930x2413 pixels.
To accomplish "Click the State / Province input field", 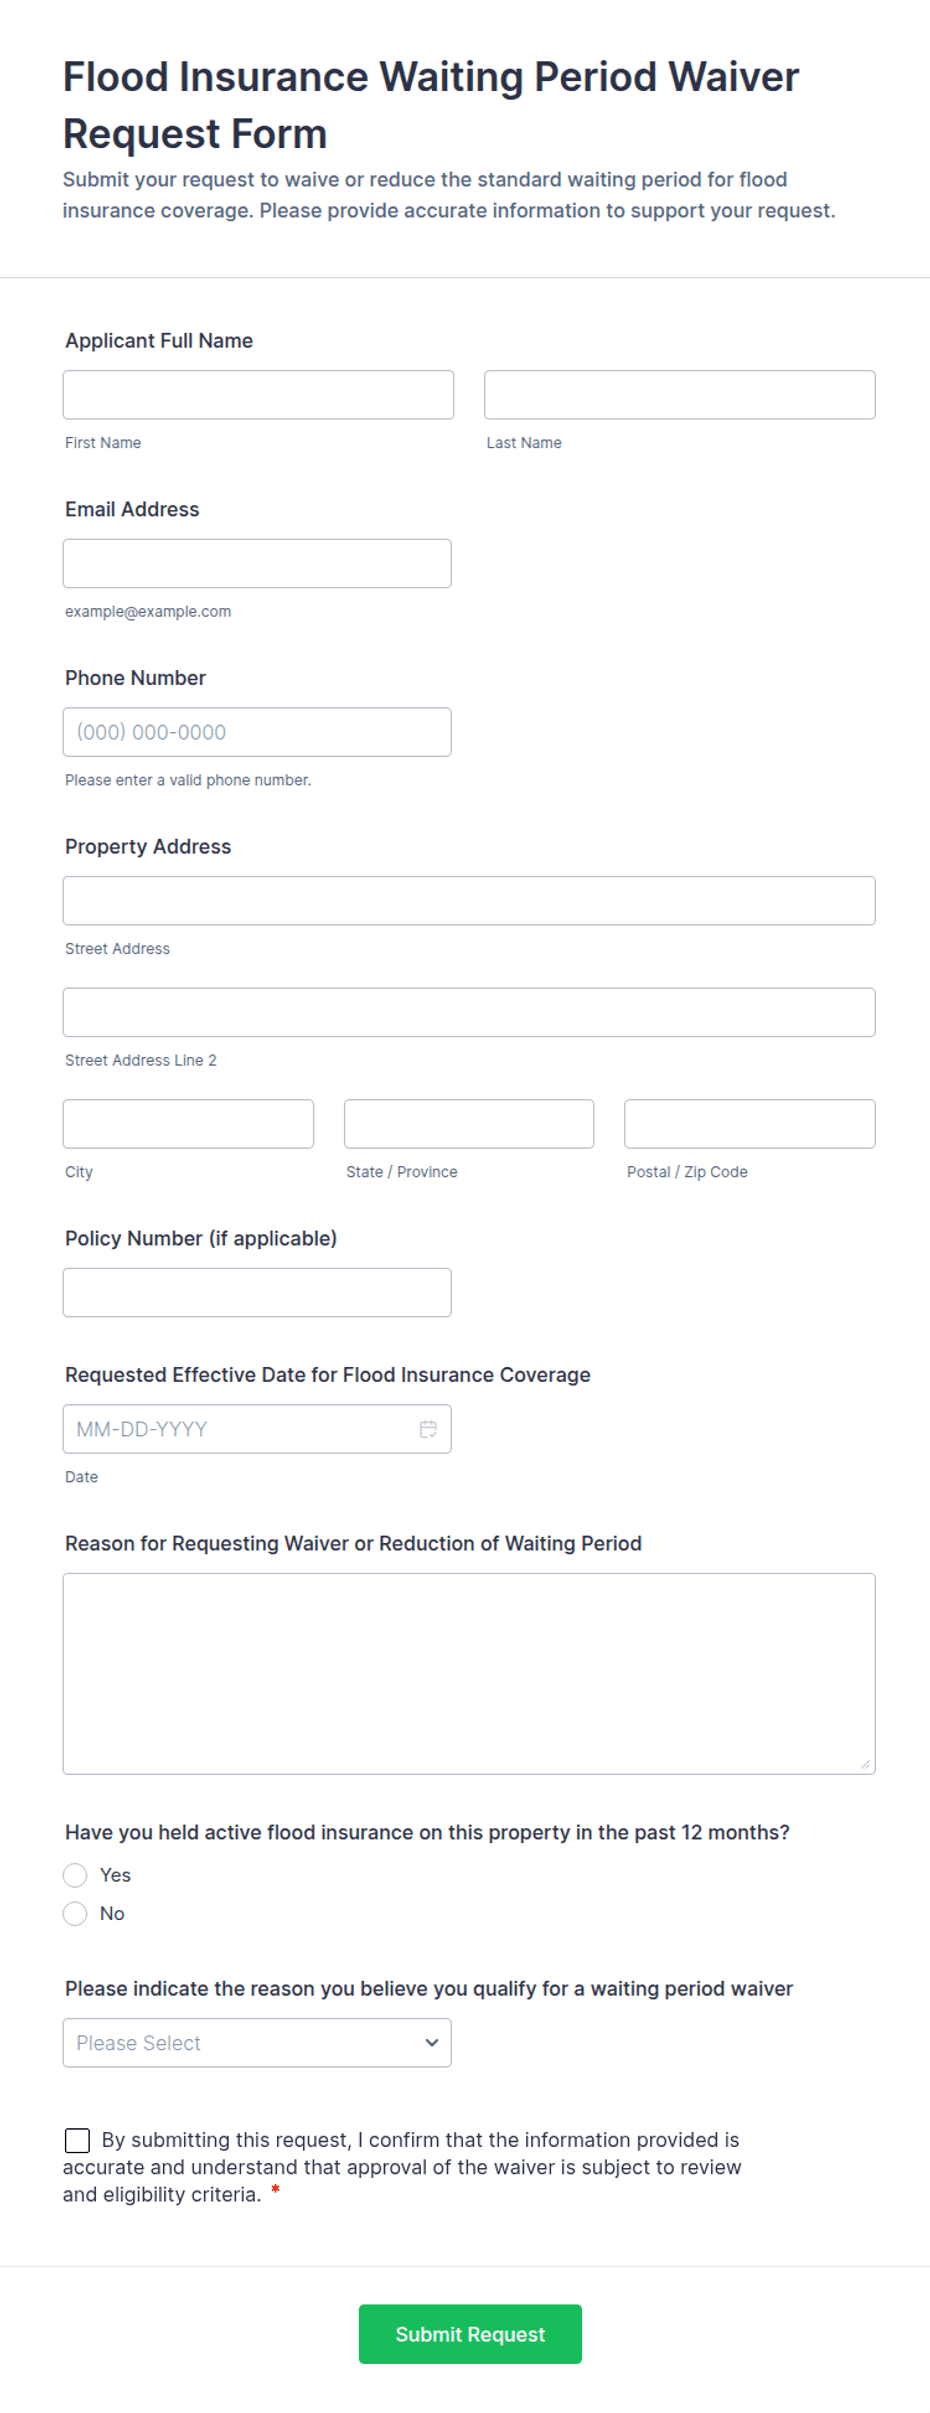I will (x=469, y=1124).
